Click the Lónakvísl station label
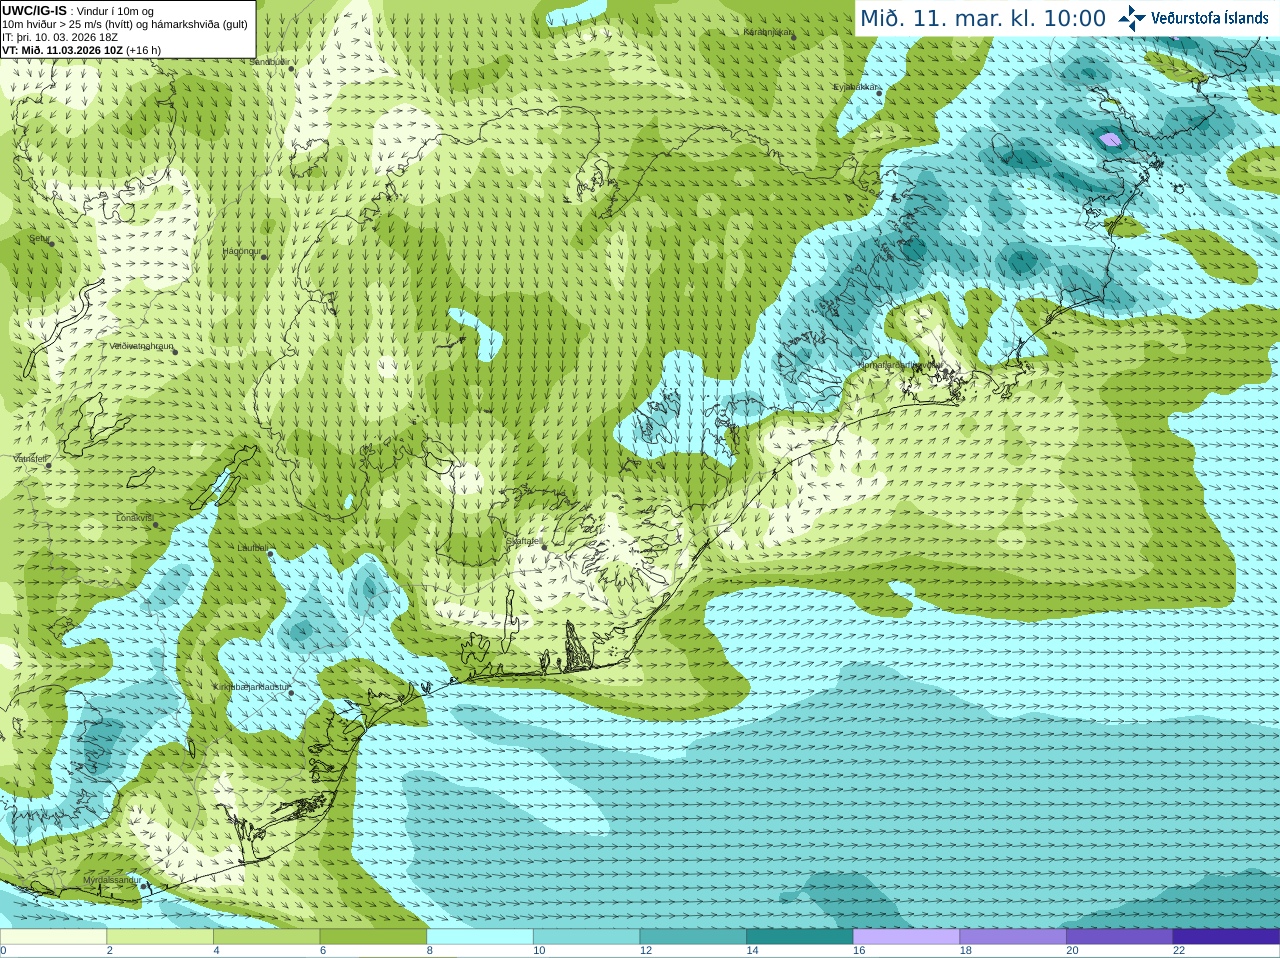 click(x=134, y=518)
